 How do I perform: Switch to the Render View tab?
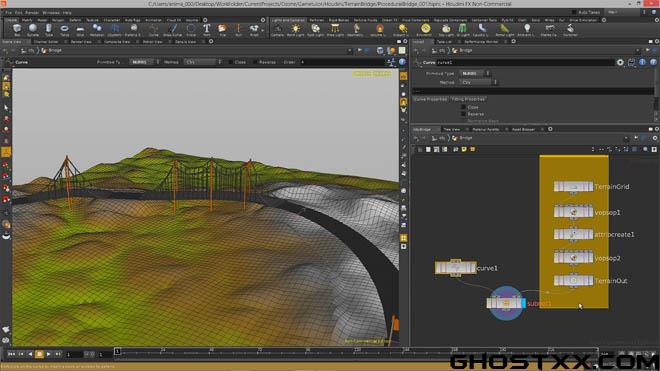click(x=81, y=42)
